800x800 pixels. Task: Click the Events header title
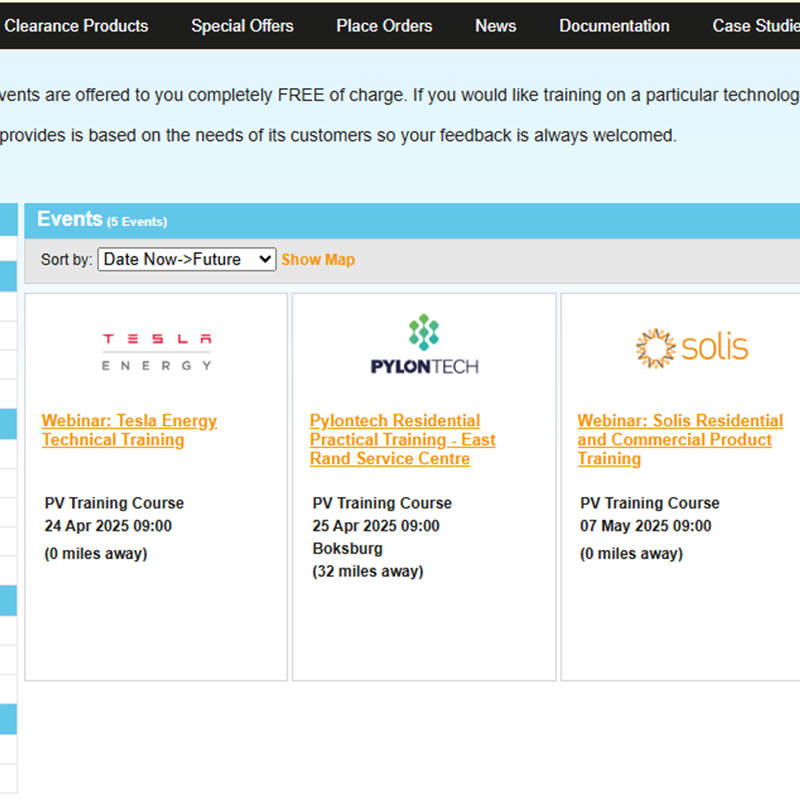(70, 219)
